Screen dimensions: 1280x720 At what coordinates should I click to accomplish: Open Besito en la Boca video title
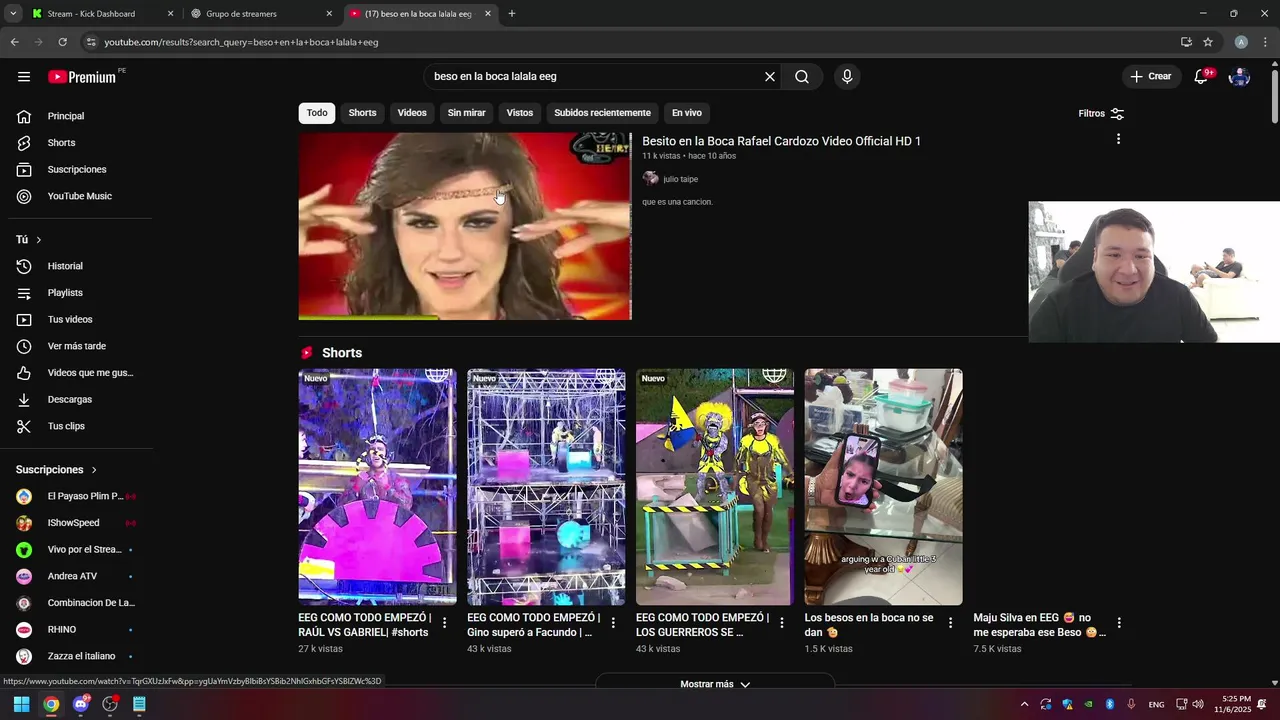(x=781, y=141)
